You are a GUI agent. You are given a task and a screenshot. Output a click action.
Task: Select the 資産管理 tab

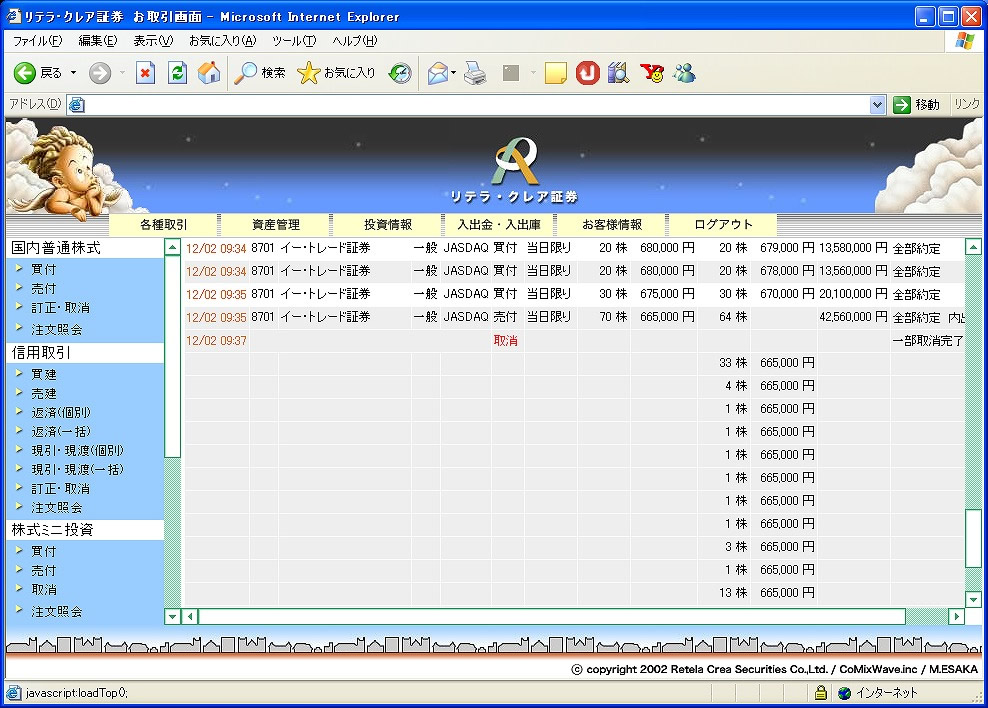click(276, 225)
